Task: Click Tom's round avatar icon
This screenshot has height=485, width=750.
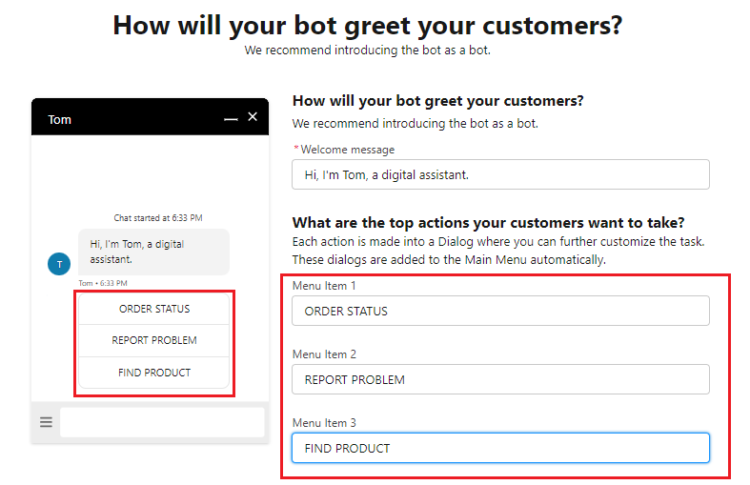Action: click(59, 264)
